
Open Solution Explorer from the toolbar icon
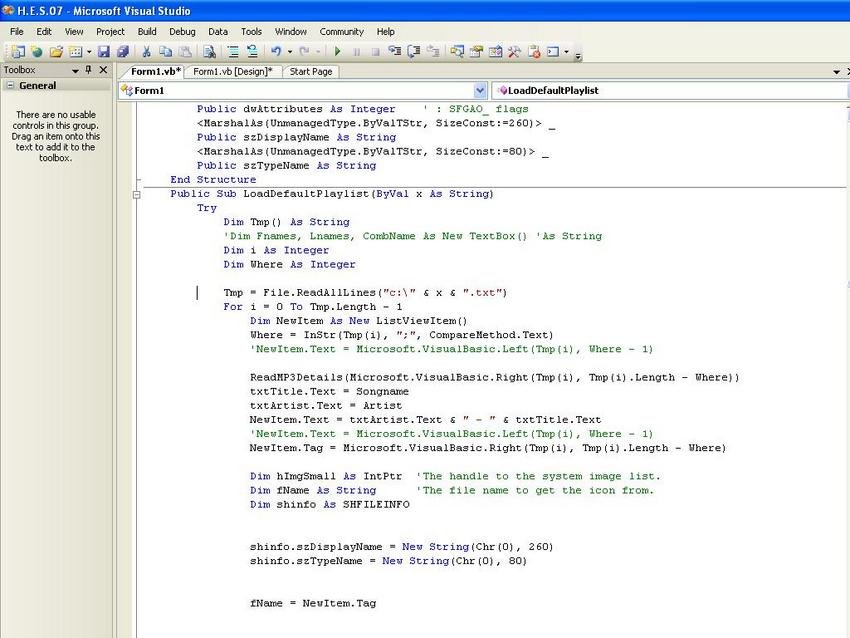[457, 52]
